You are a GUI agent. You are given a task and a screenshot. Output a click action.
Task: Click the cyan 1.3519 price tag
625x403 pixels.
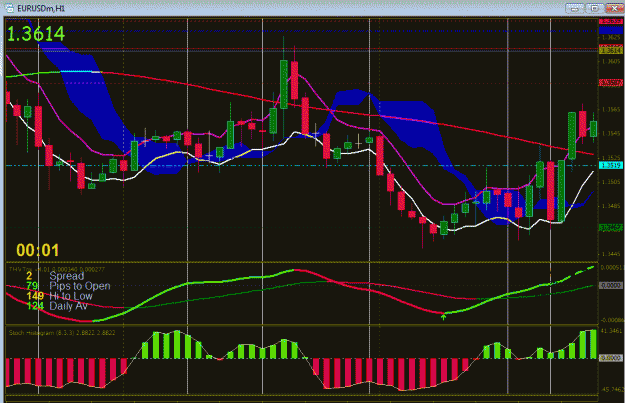coord(611,165)
